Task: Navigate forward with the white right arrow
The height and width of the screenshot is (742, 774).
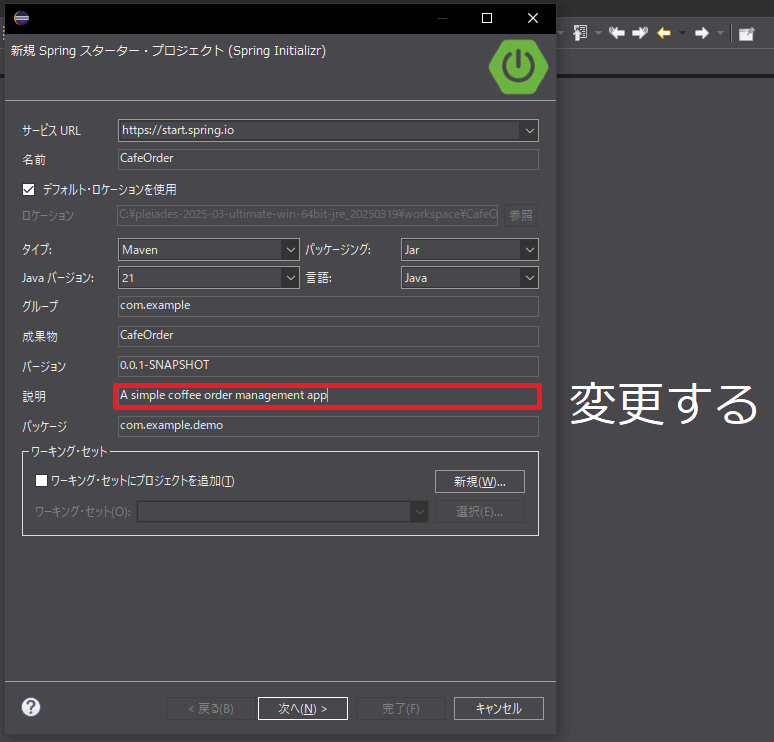Action: [x=701, y=33]
